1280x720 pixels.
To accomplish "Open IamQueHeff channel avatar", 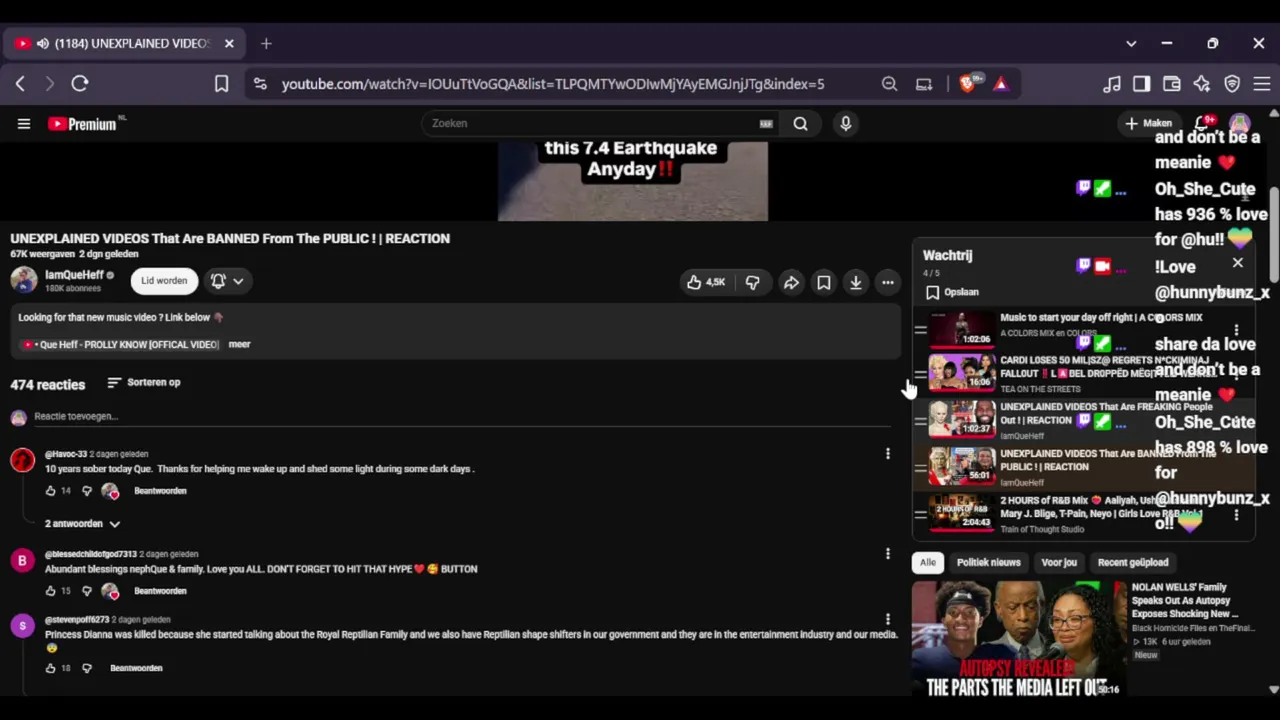I will pyautogui.click(x=23, y=280).
